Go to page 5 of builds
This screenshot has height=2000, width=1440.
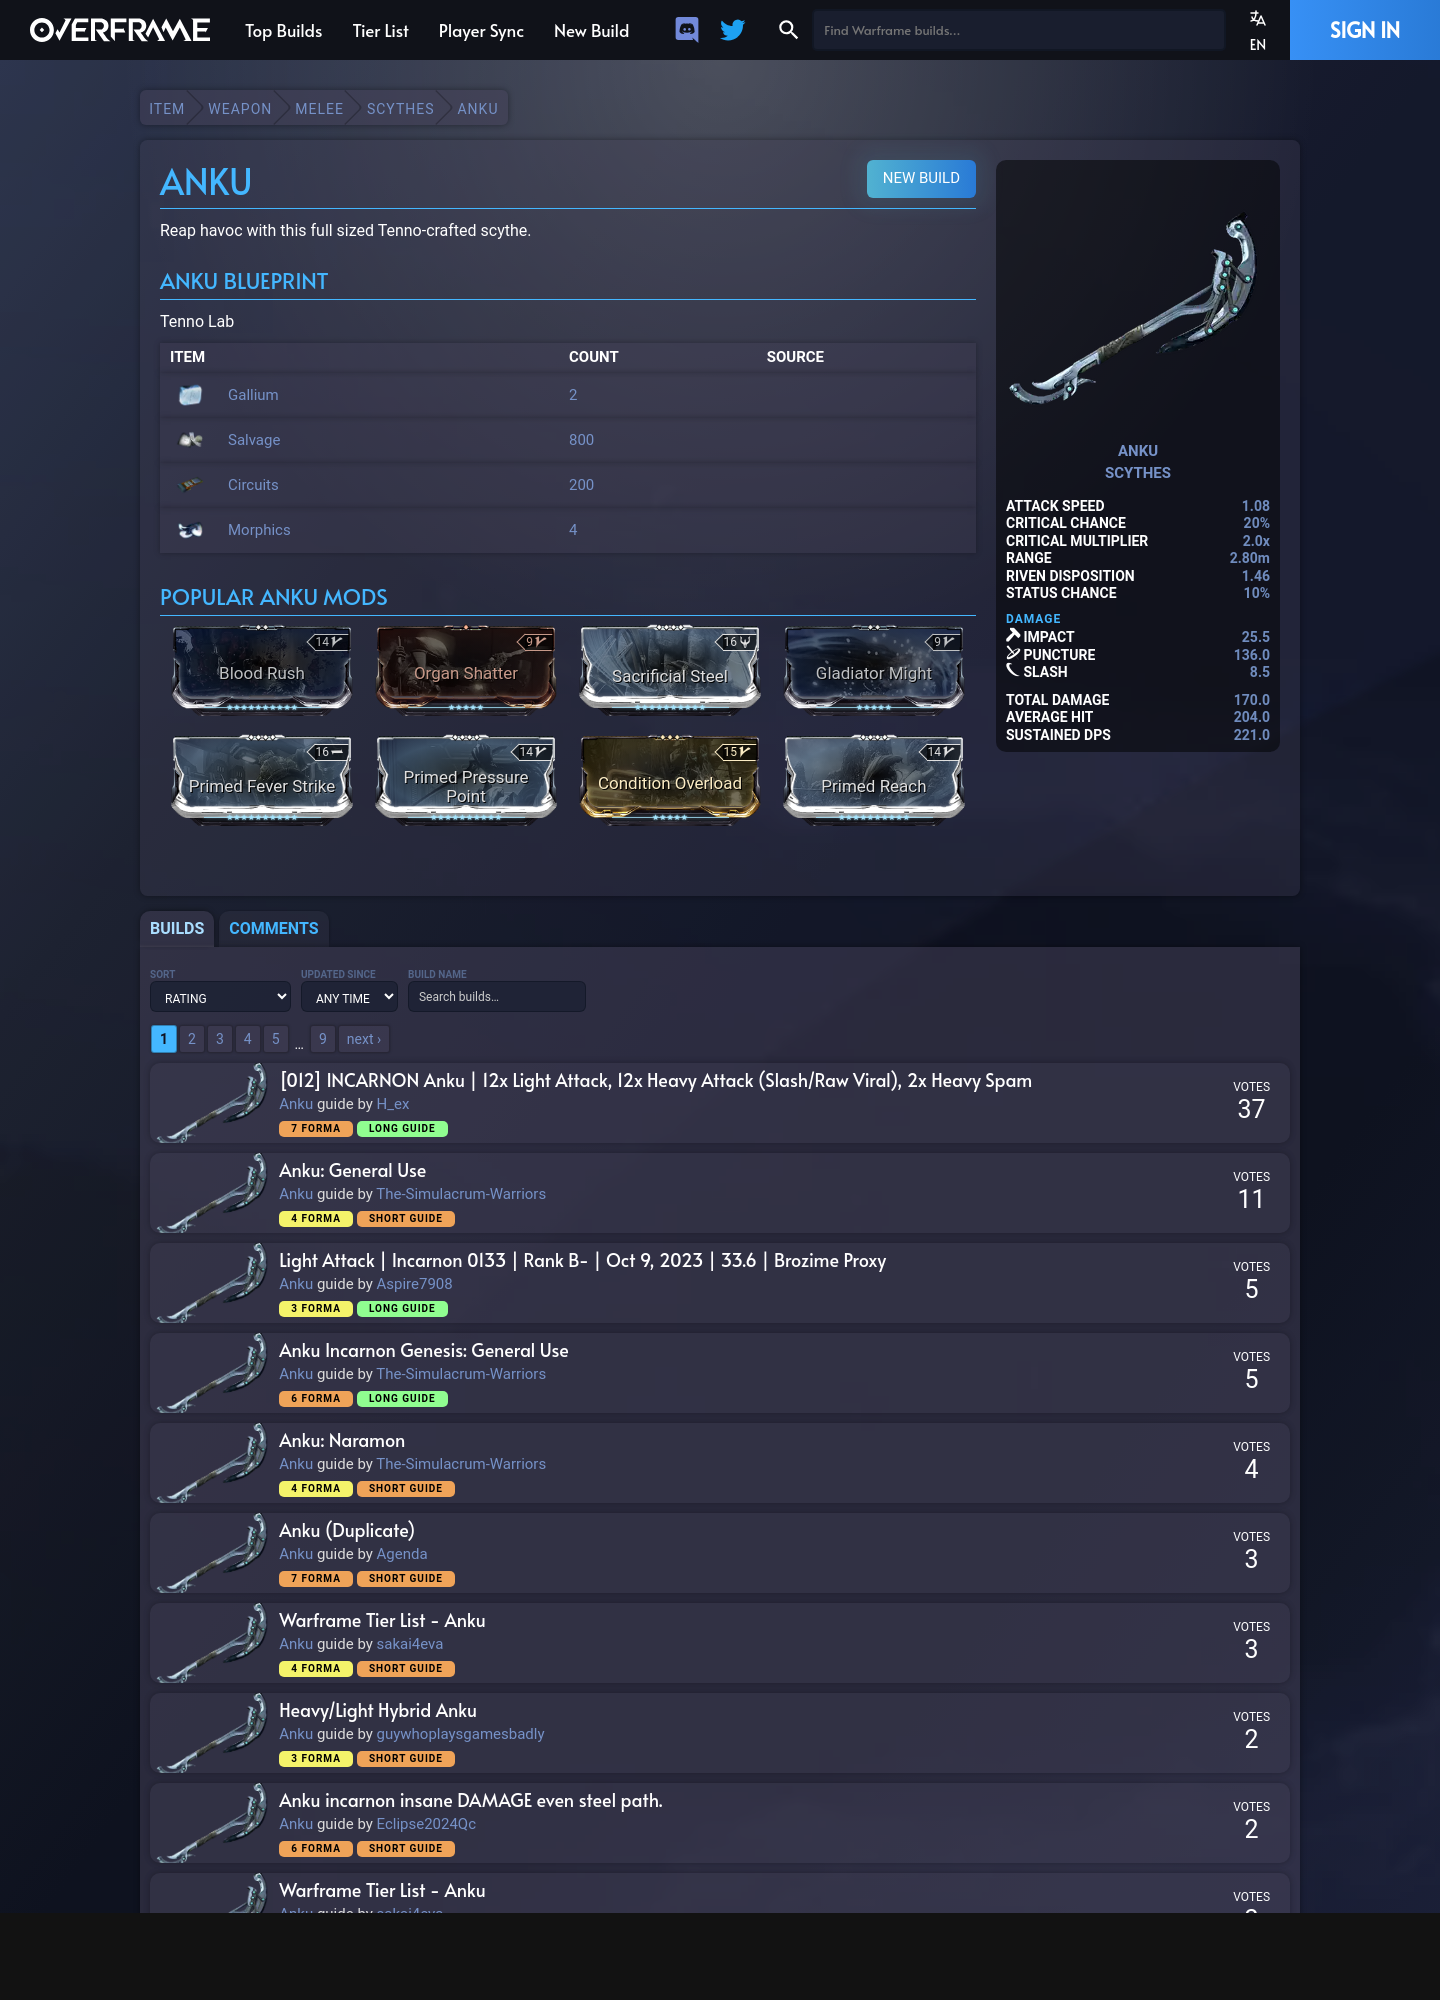point(276,1039)
